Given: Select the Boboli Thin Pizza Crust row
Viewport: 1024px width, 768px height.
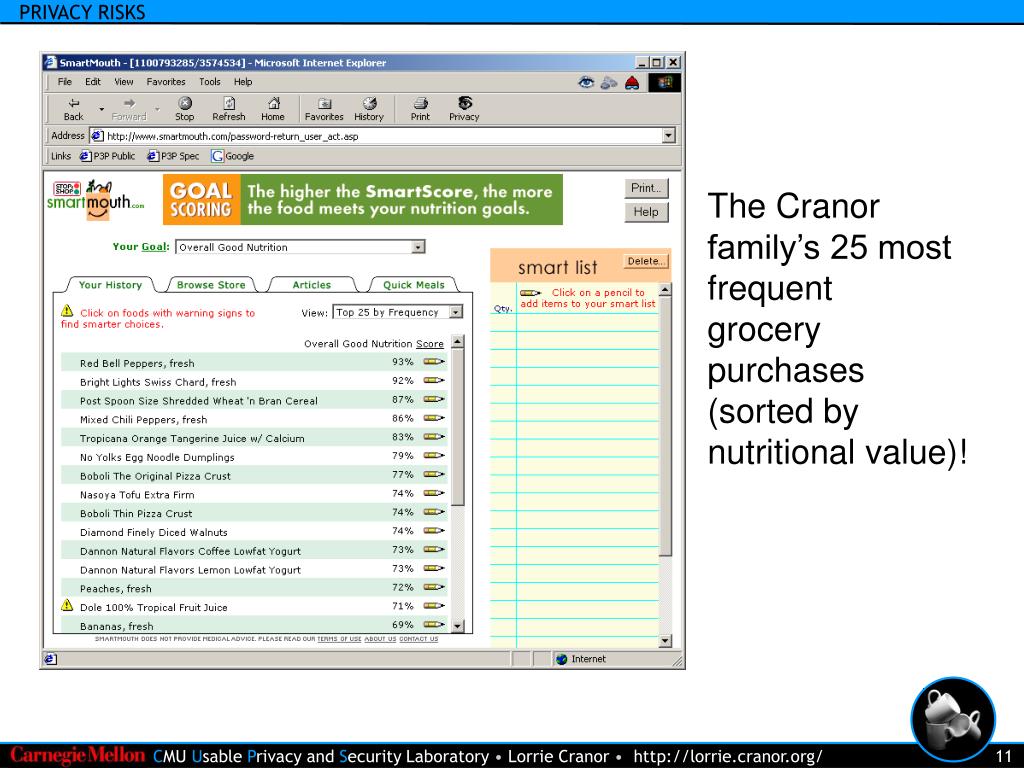Looking at the screenshot, I should coord(254,513).
